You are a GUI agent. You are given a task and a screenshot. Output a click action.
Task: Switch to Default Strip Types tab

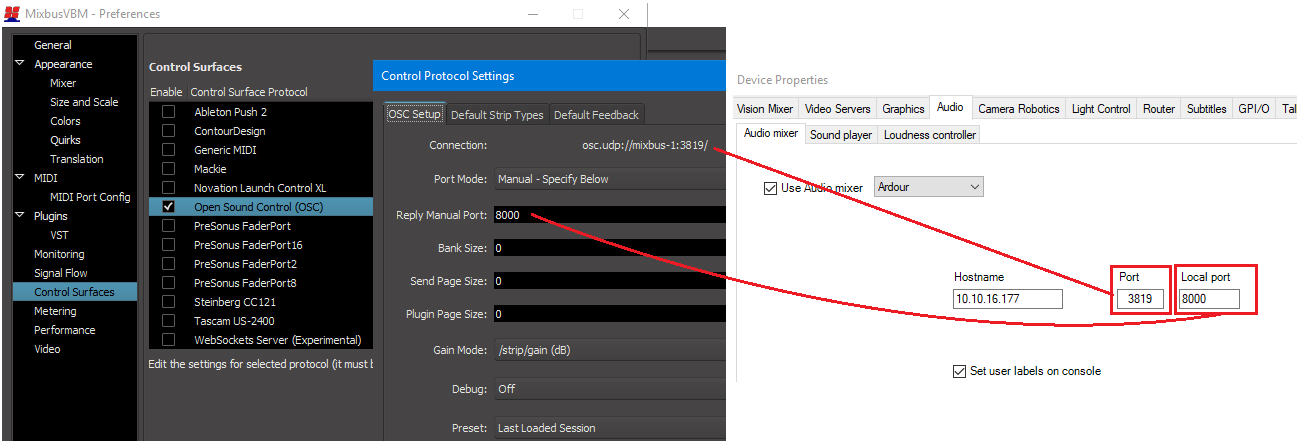click(497, 115)
